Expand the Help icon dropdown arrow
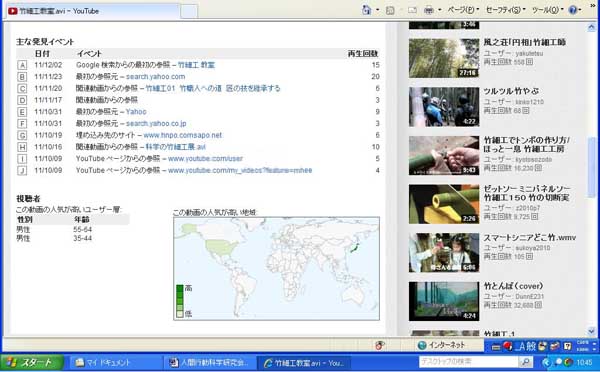Image resolution: width=600 pixels, height=372 pixels. coord(580,10)
